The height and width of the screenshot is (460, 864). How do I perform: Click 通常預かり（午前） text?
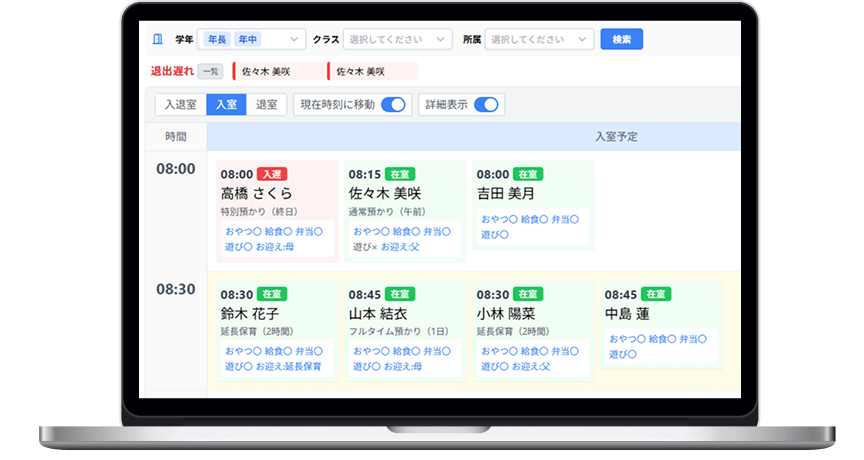pos(387,212)
